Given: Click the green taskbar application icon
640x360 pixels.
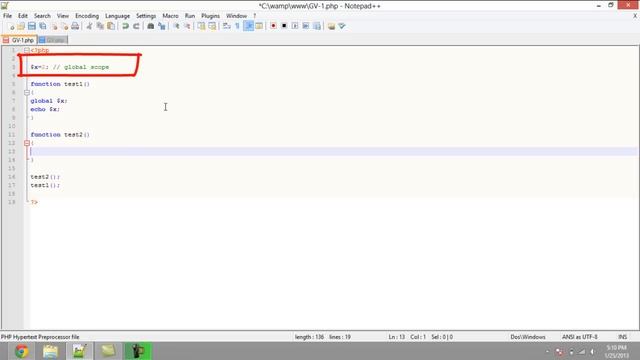Looking at the screenshot, I should point(138,351).
